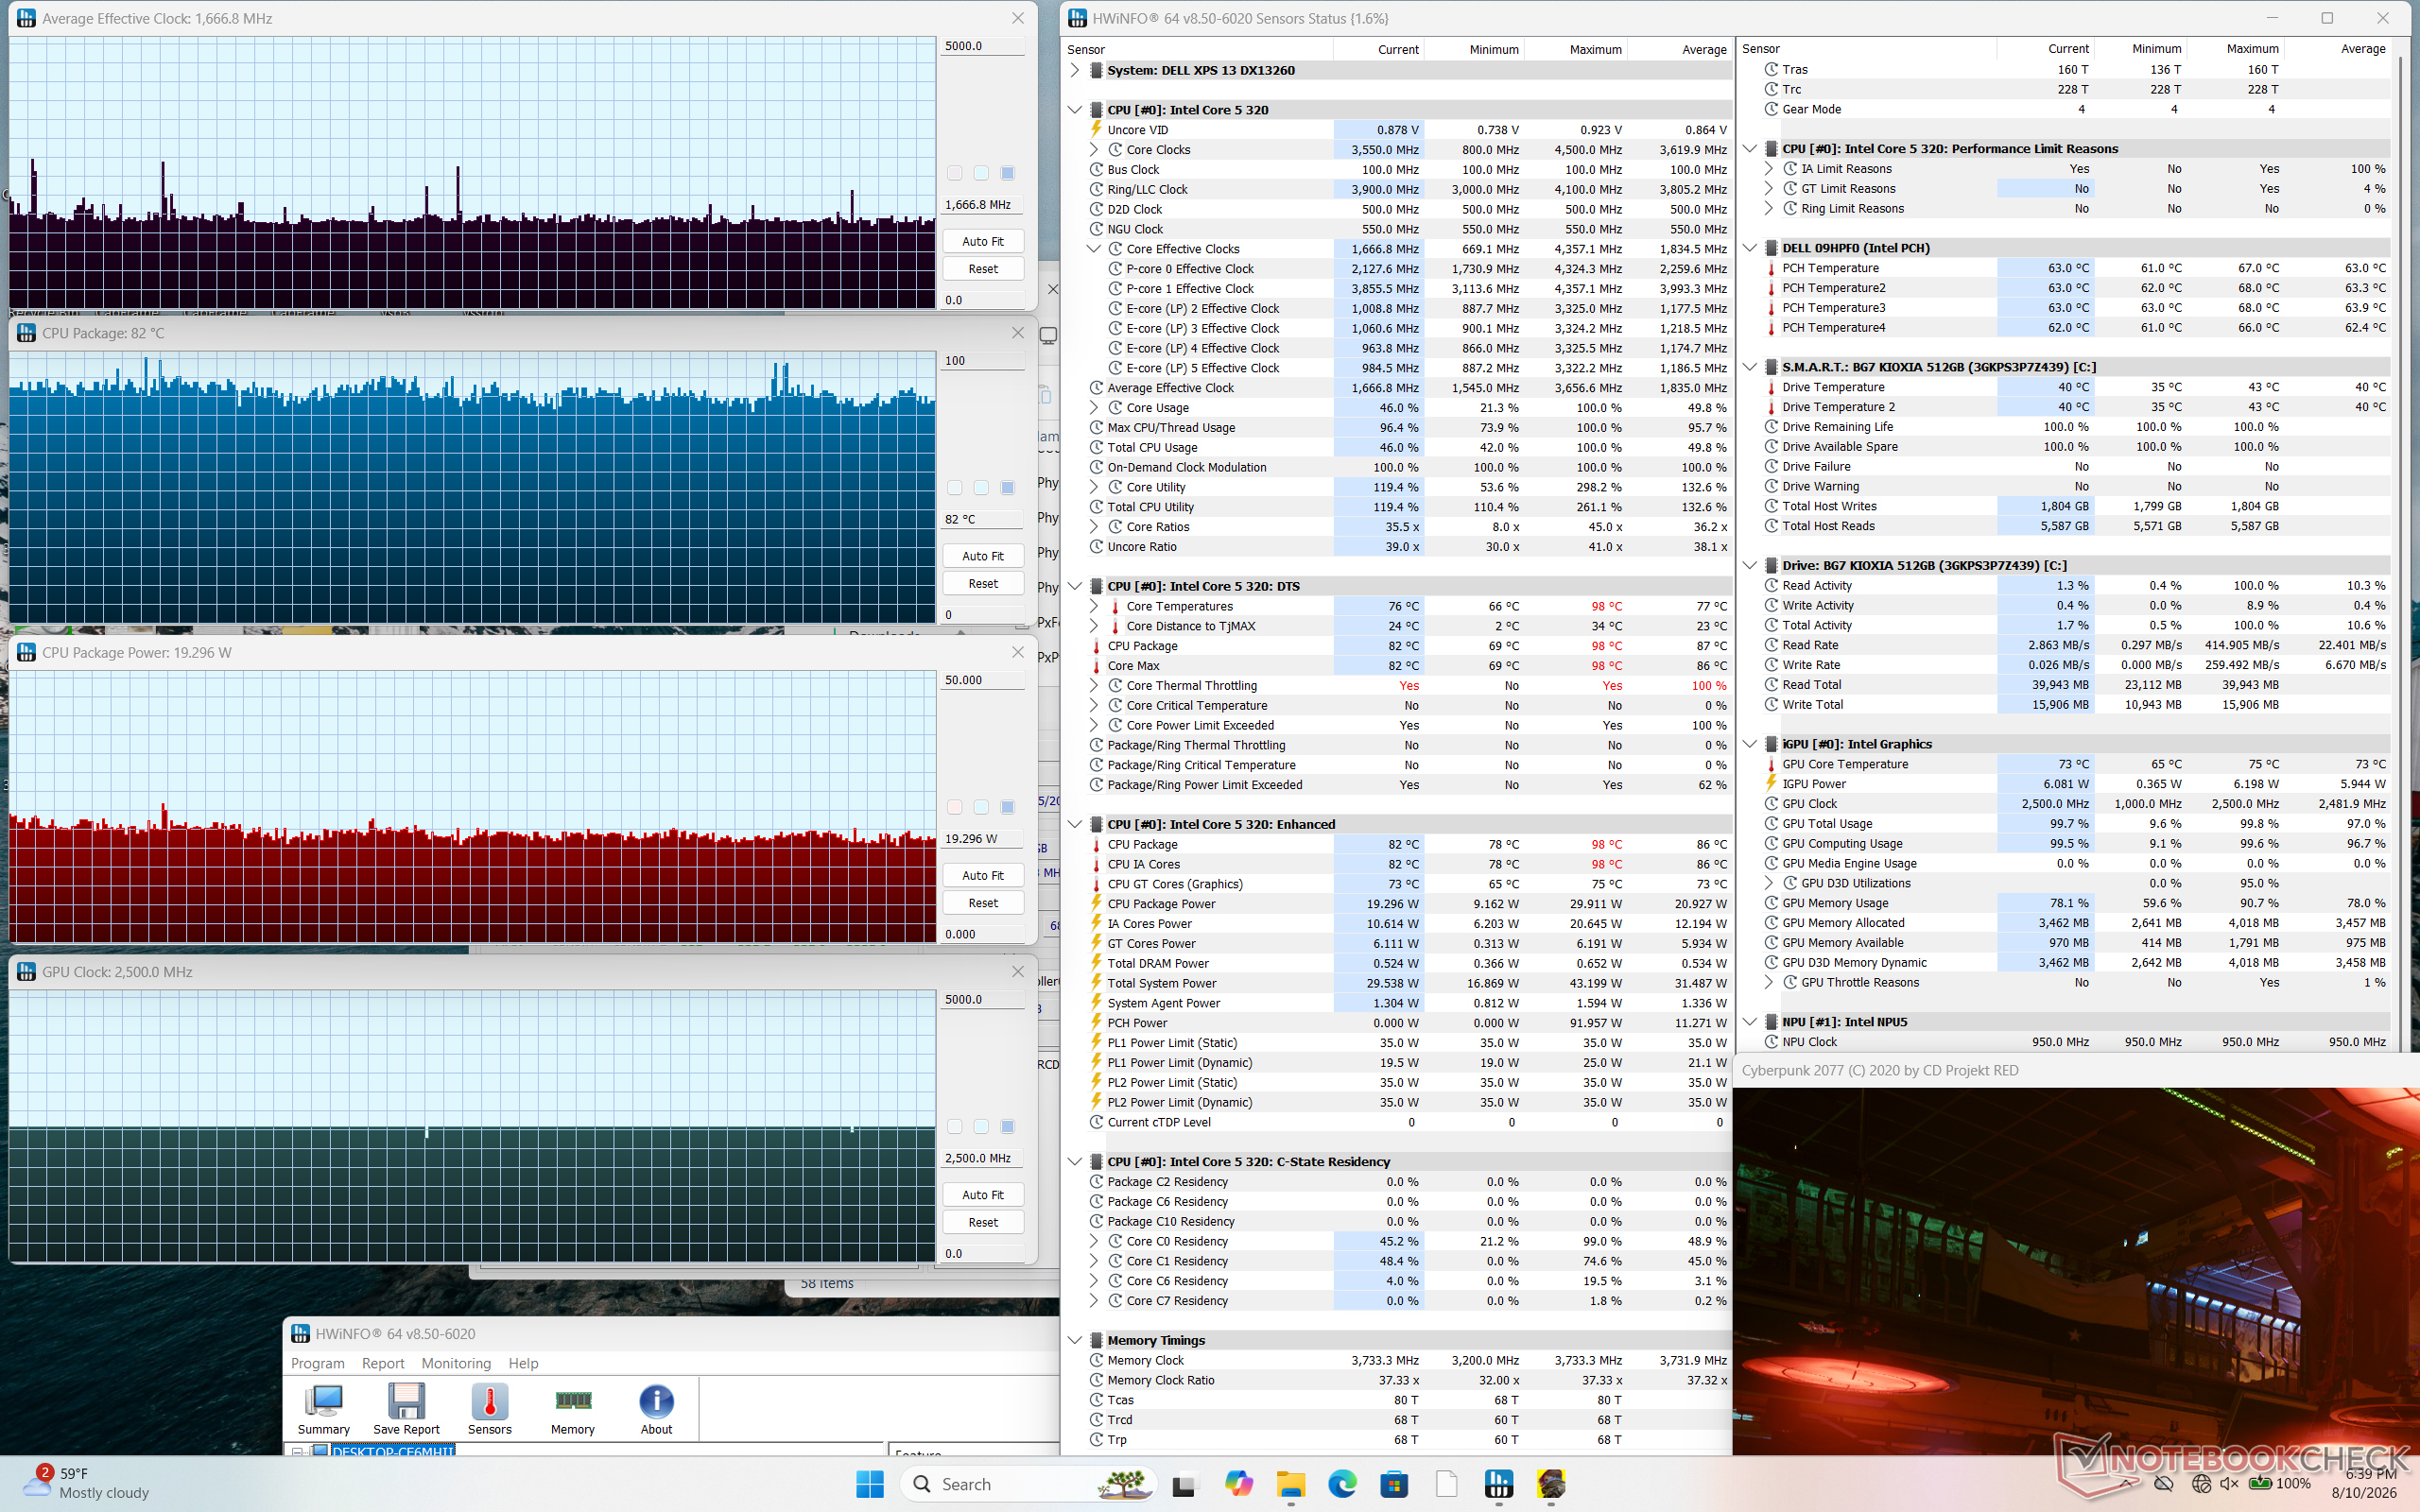This screenshot has height=1512, width=2420.
Task: Click Auto Fit in GPU Clock window
Action: pos(983,1195)
